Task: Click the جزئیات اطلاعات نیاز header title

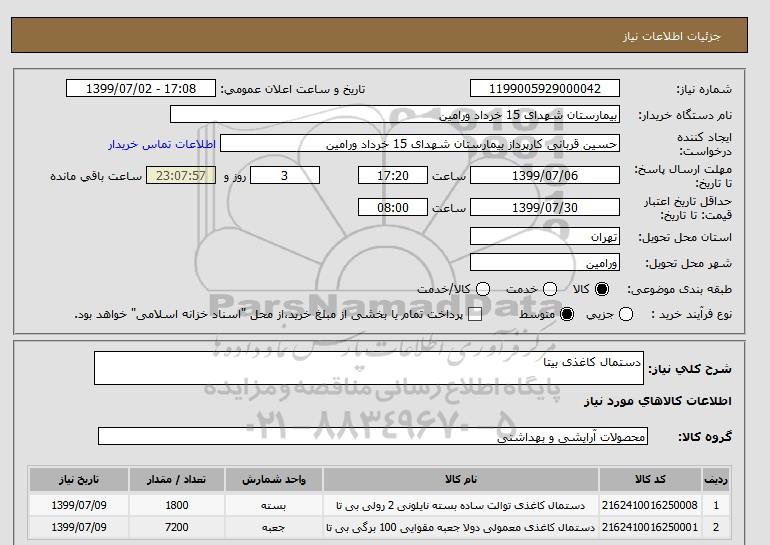Action: pyautogui.click(x=672, y=37)
